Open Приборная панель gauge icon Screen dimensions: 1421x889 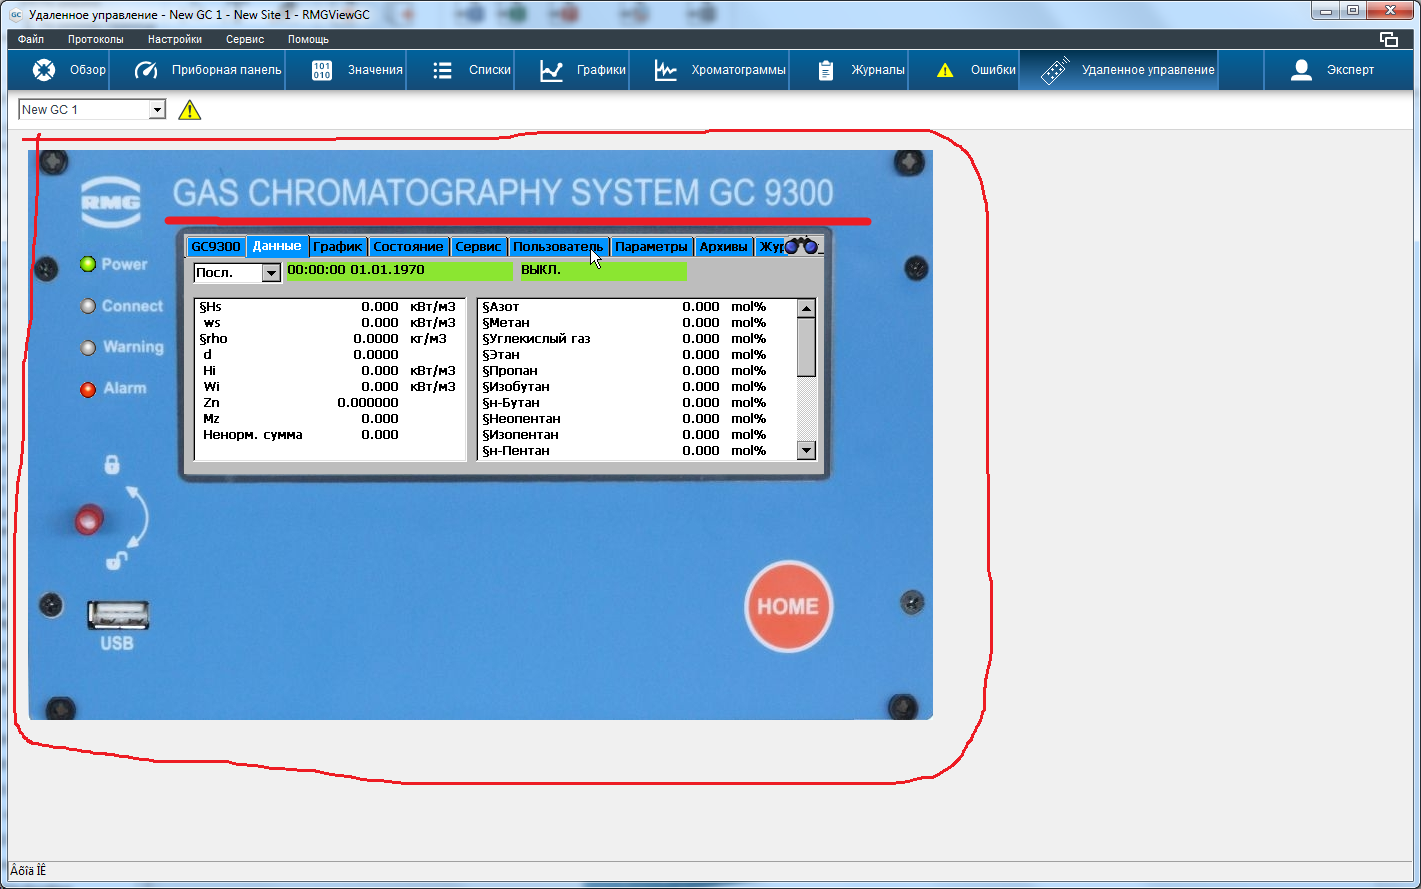tap(147, 70)
